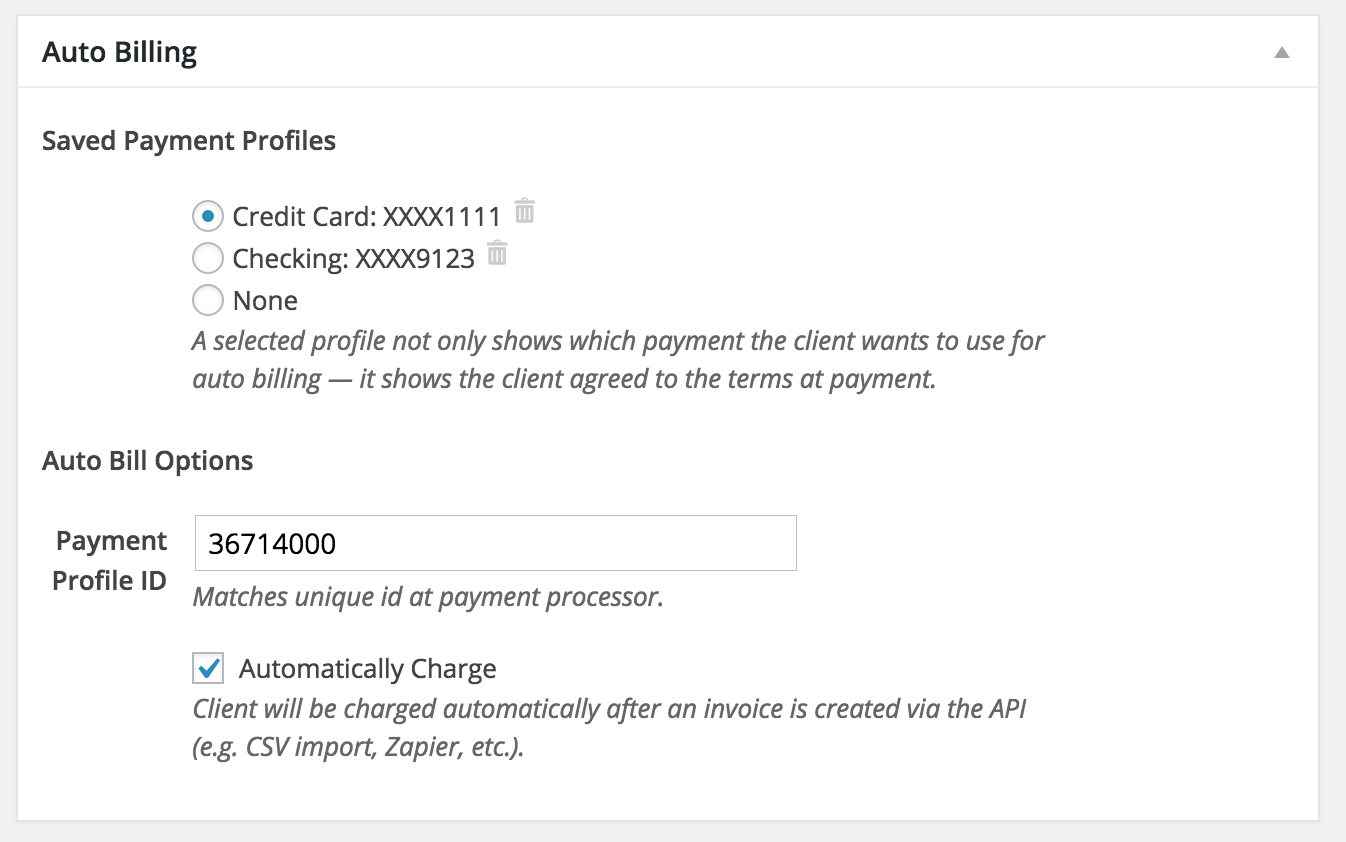Delete the Credit Card XXXX1111 payment profile

tap(524, 211)
